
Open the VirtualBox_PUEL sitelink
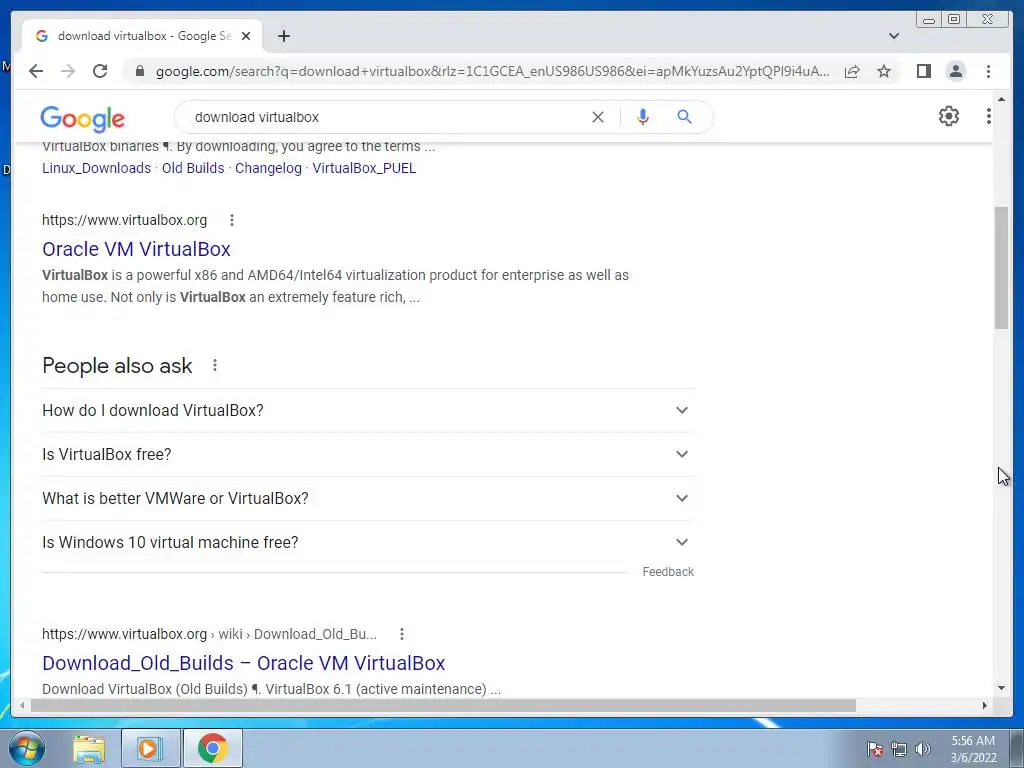pyautogui.click(x=364, y=168)
